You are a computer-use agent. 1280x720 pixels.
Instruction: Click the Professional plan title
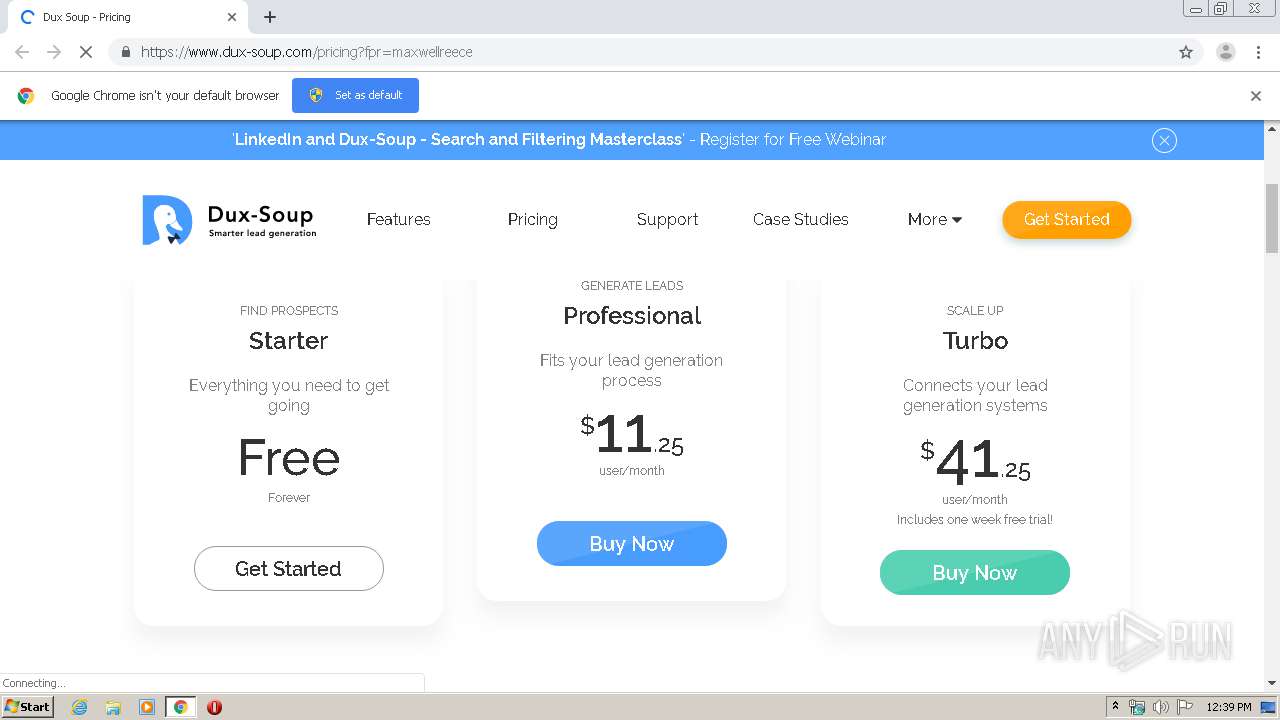point(632,316)
